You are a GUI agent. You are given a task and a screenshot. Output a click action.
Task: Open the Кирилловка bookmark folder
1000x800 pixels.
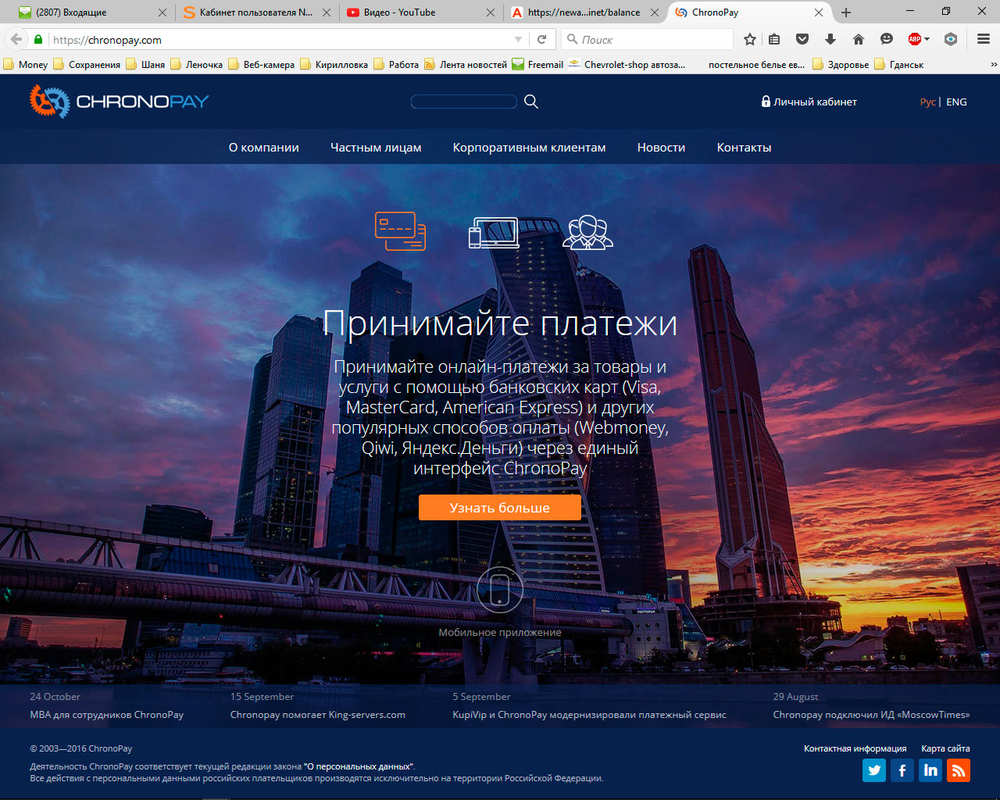pos(334,64)
